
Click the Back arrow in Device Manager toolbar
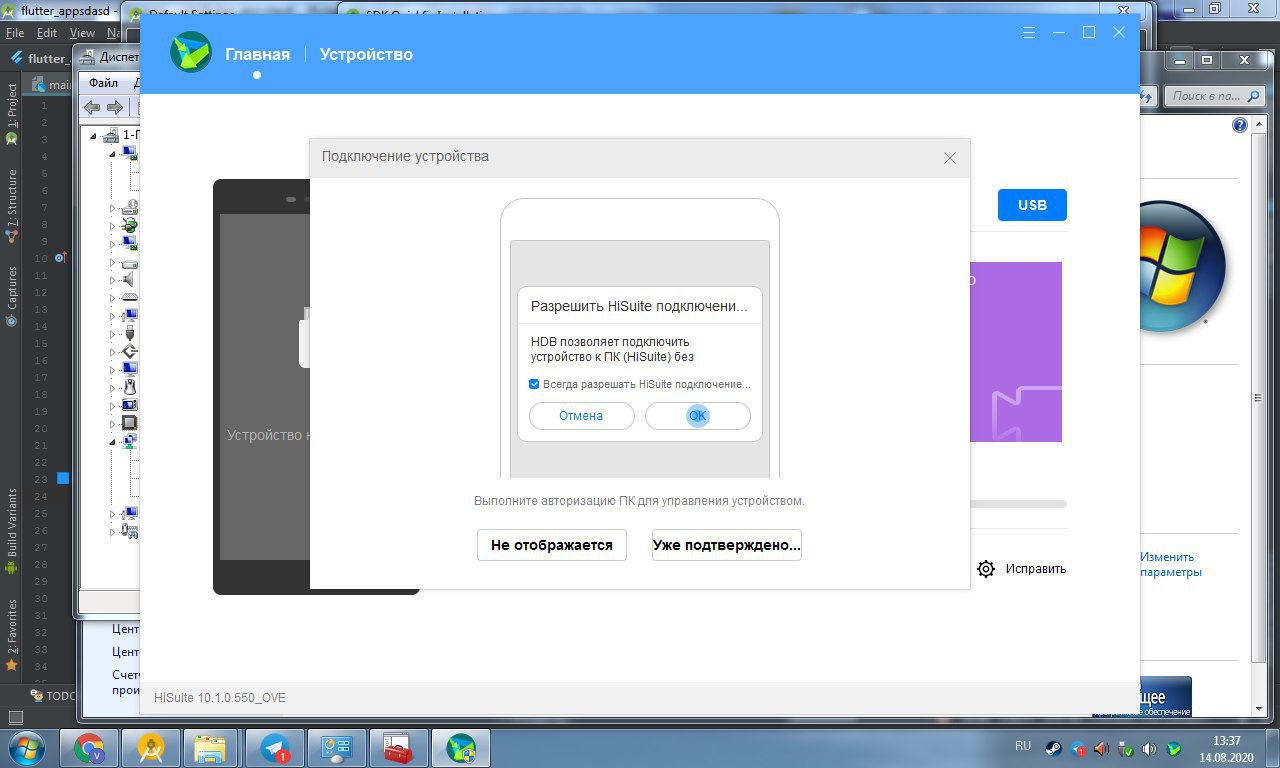coord(92,107)
